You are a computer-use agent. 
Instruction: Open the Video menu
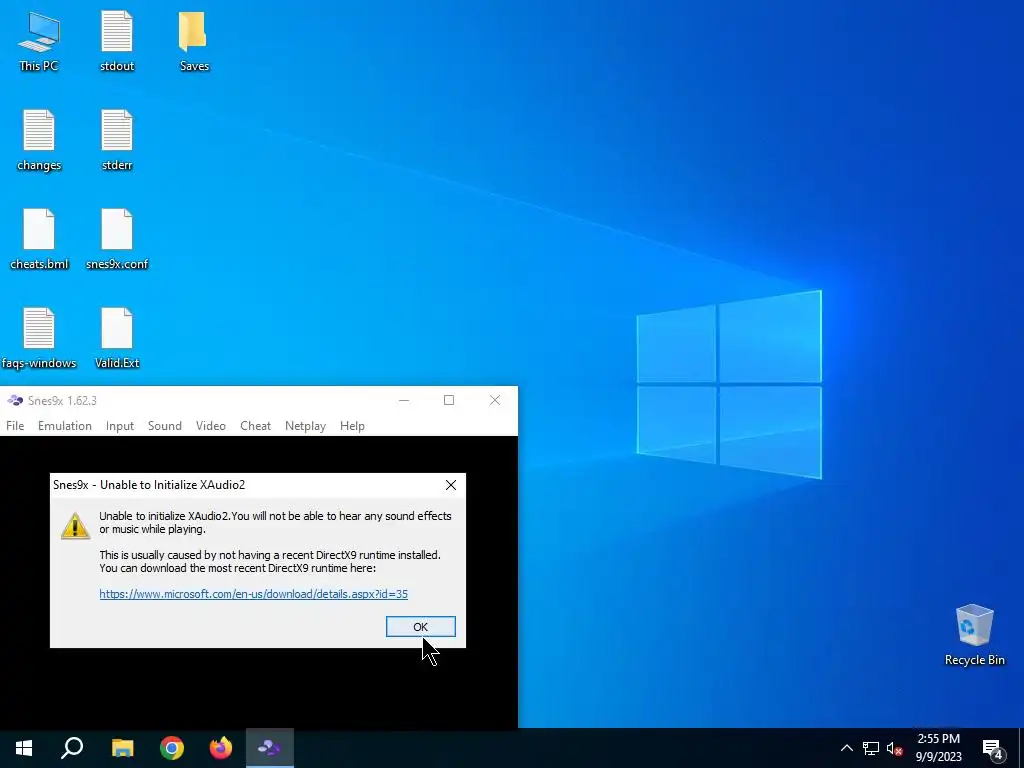pyautogui.click(x=211, y=426)
